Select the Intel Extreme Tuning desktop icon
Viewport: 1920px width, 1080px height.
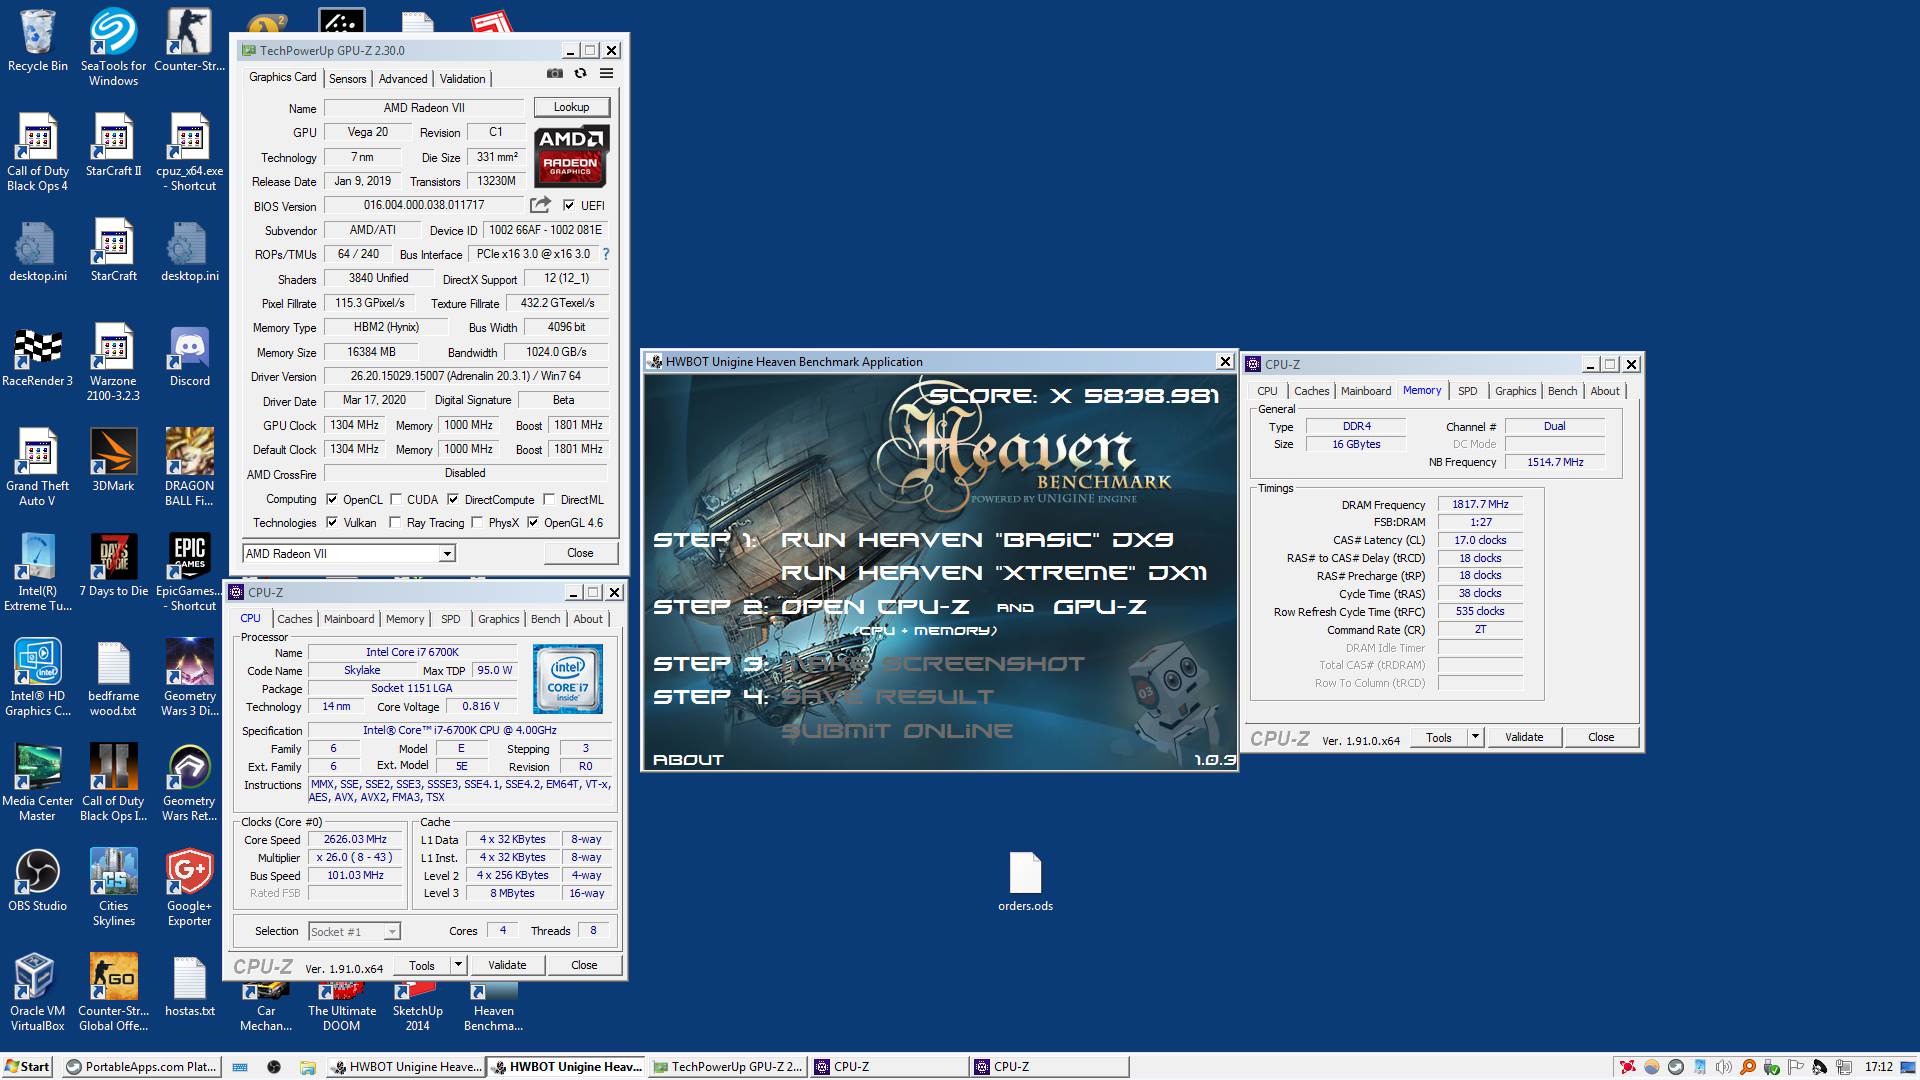(38, 573)
